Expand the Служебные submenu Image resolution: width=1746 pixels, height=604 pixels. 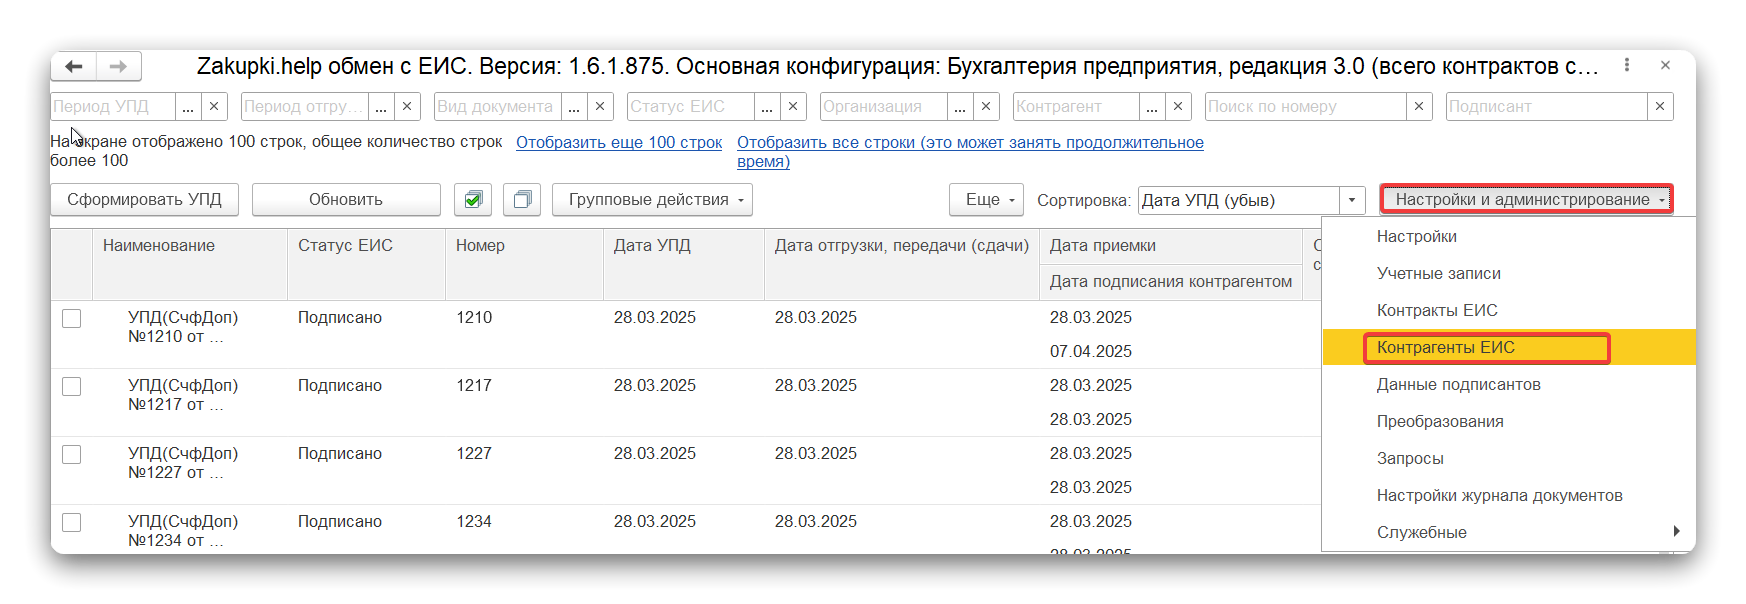point(1509,532)
